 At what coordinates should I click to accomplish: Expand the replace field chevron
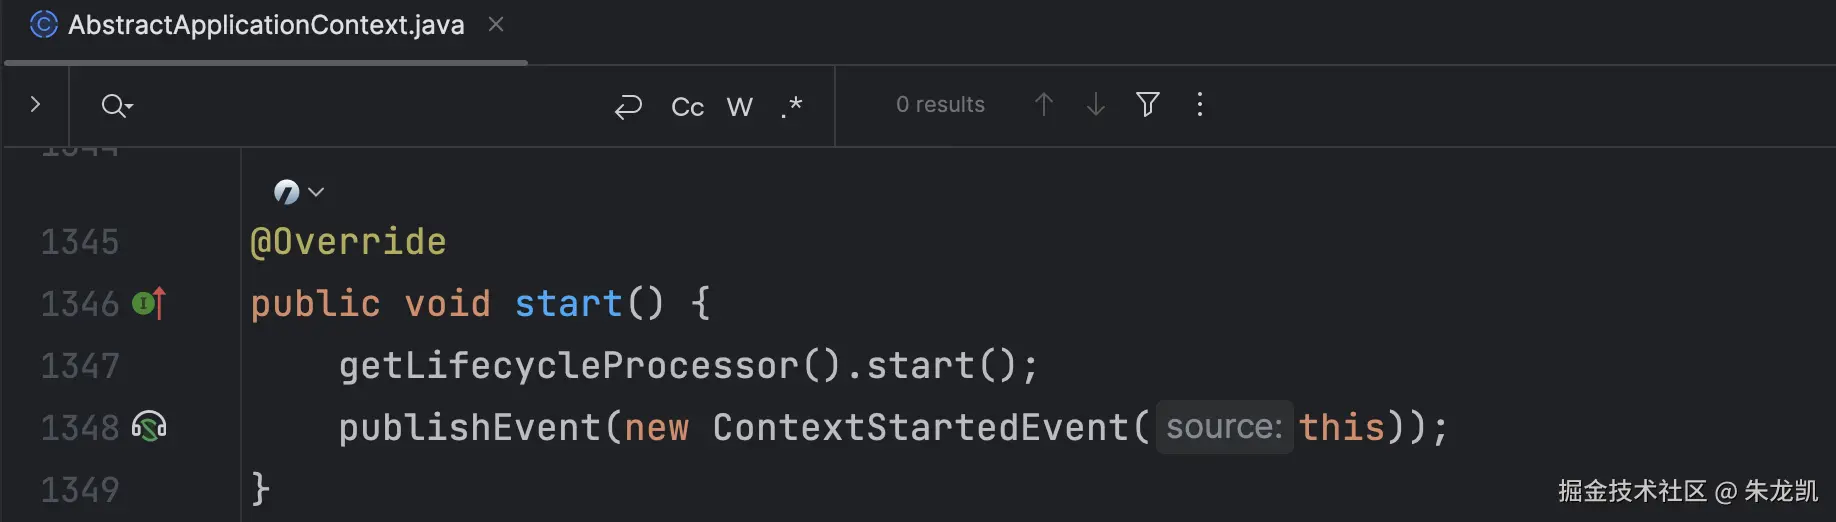35,104
